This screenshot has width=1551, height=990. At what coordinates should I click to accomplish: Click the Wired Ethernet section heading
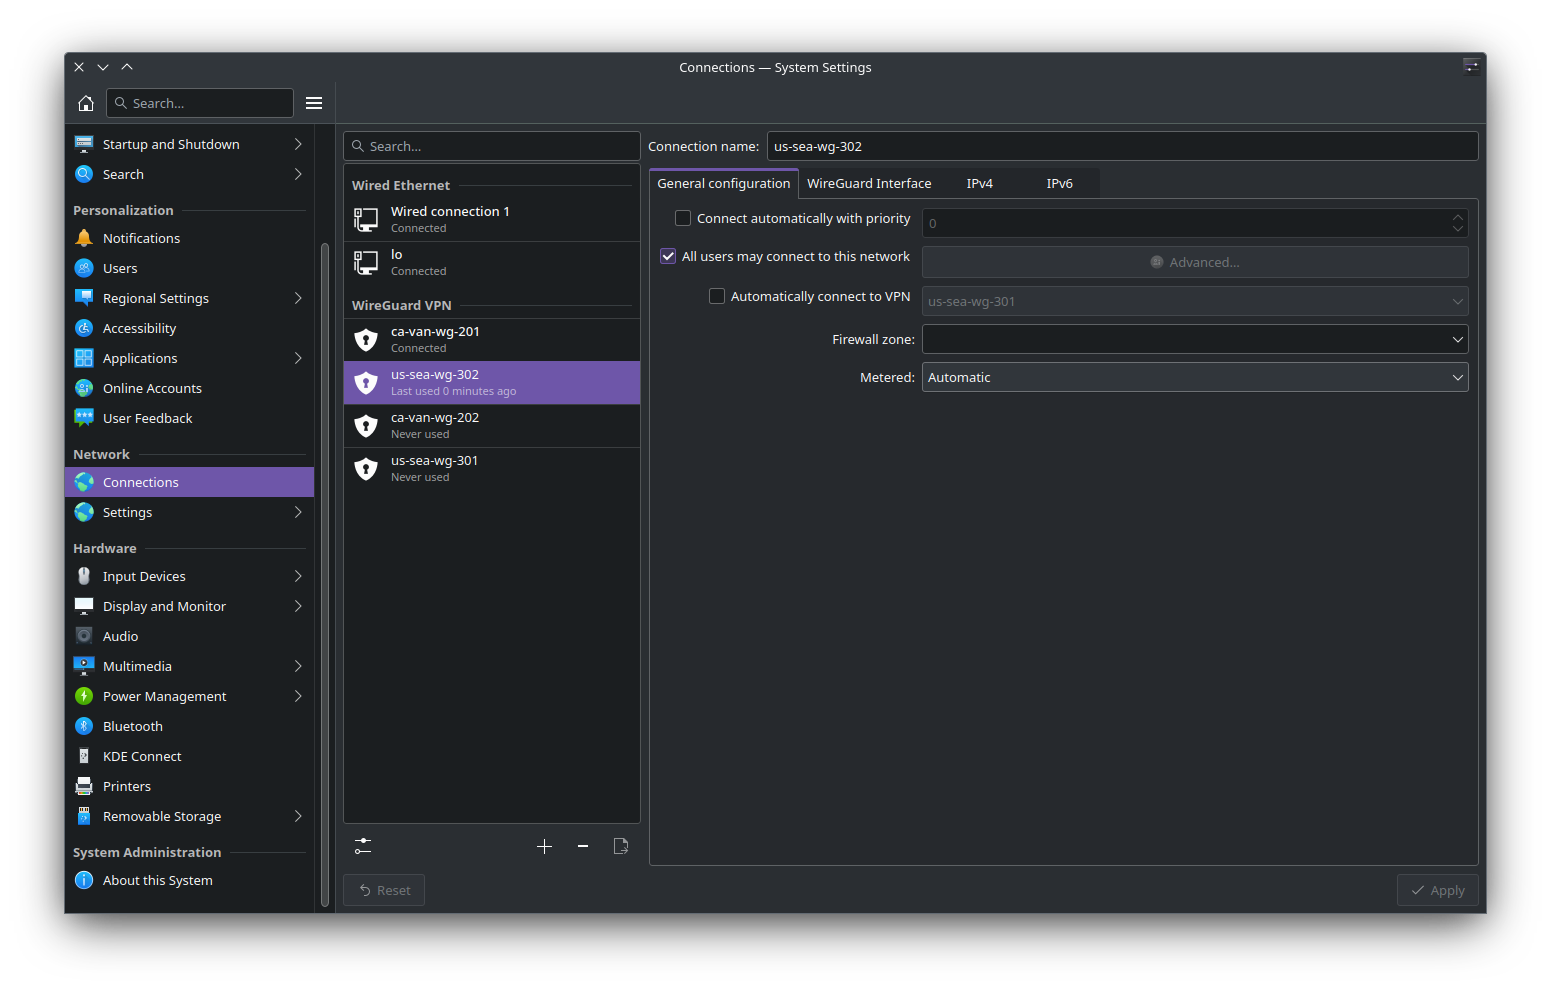coord(401,185)
